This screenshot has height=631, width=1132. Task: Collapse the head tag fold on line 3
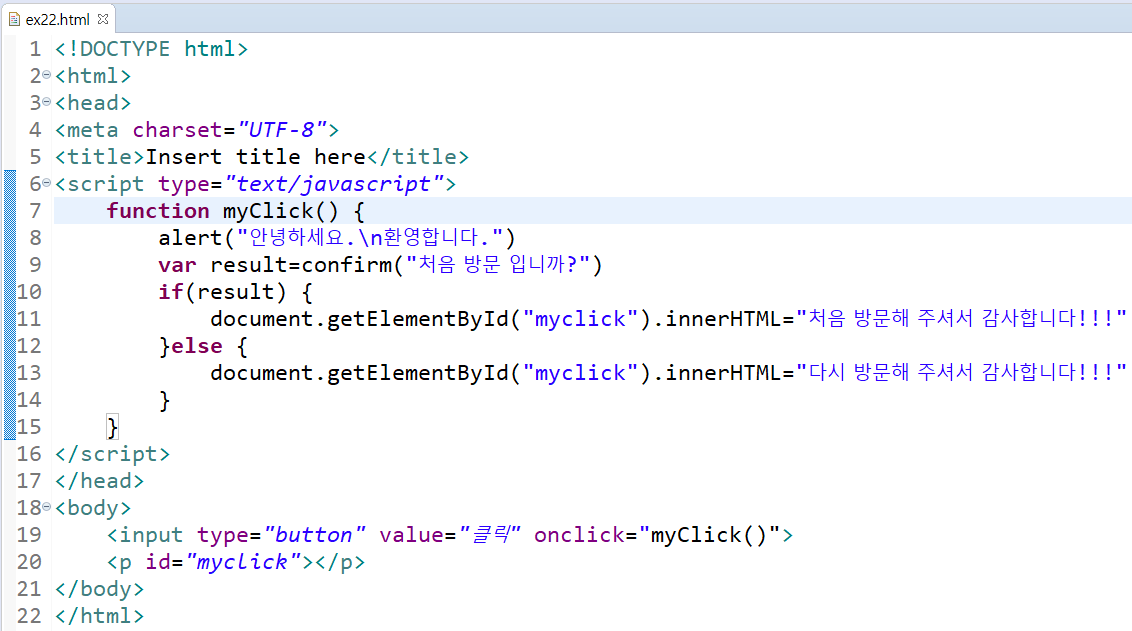[46, 102]
